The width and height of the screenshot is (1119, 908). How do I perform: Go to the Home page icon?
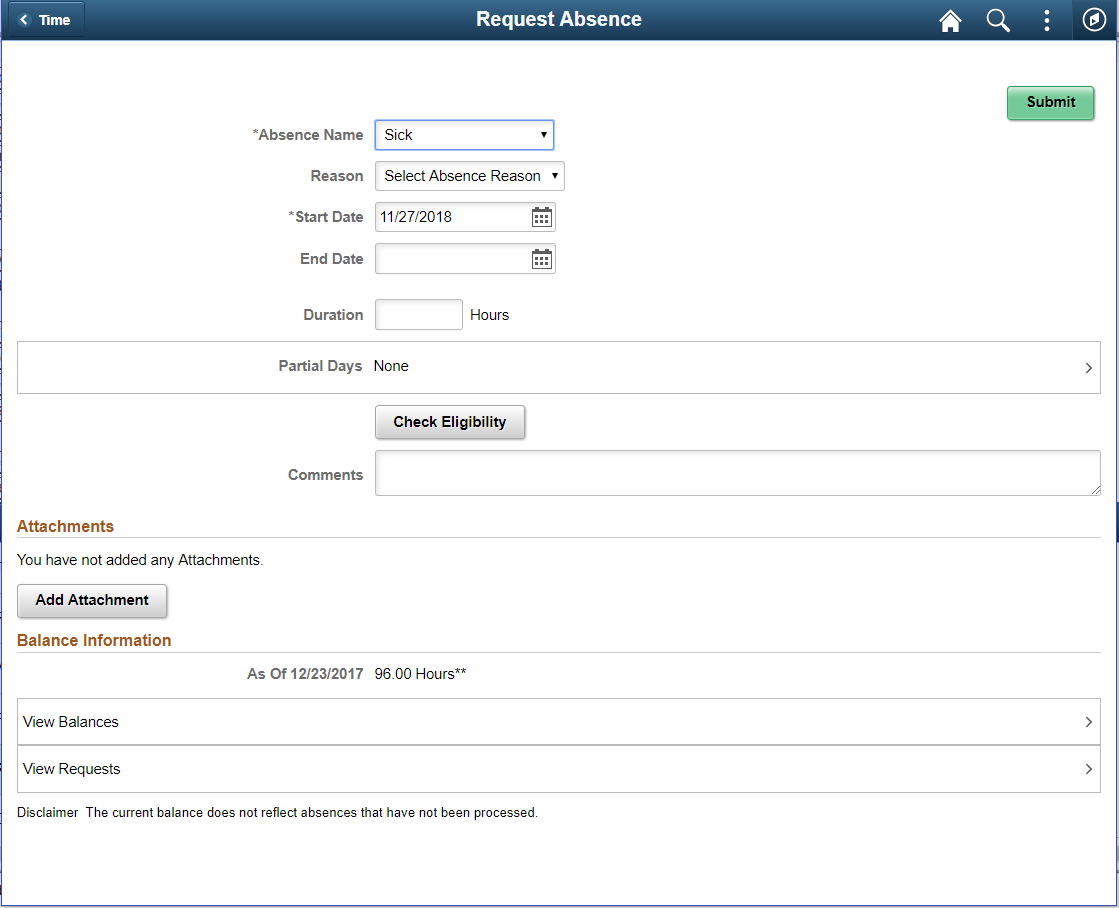(950, 21)
